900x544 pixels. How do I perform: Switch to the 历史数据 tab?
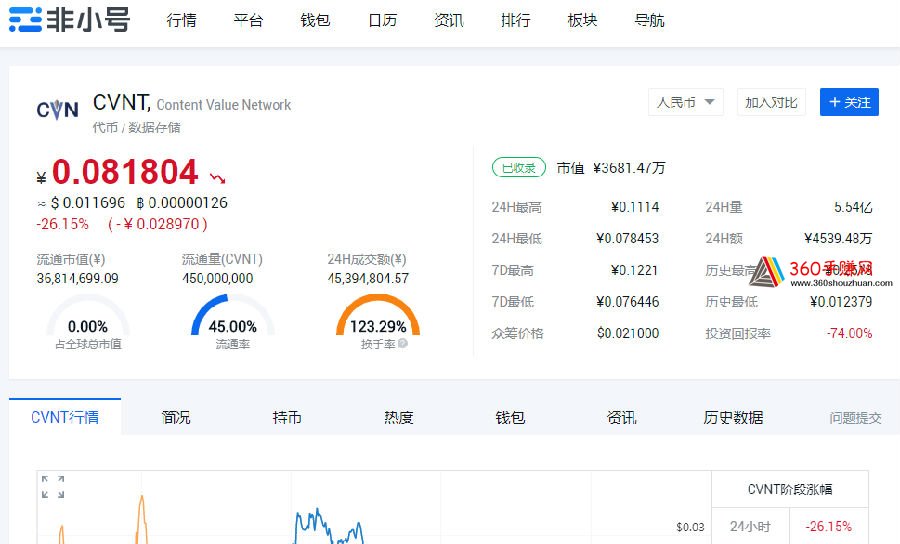pos(733,417)
